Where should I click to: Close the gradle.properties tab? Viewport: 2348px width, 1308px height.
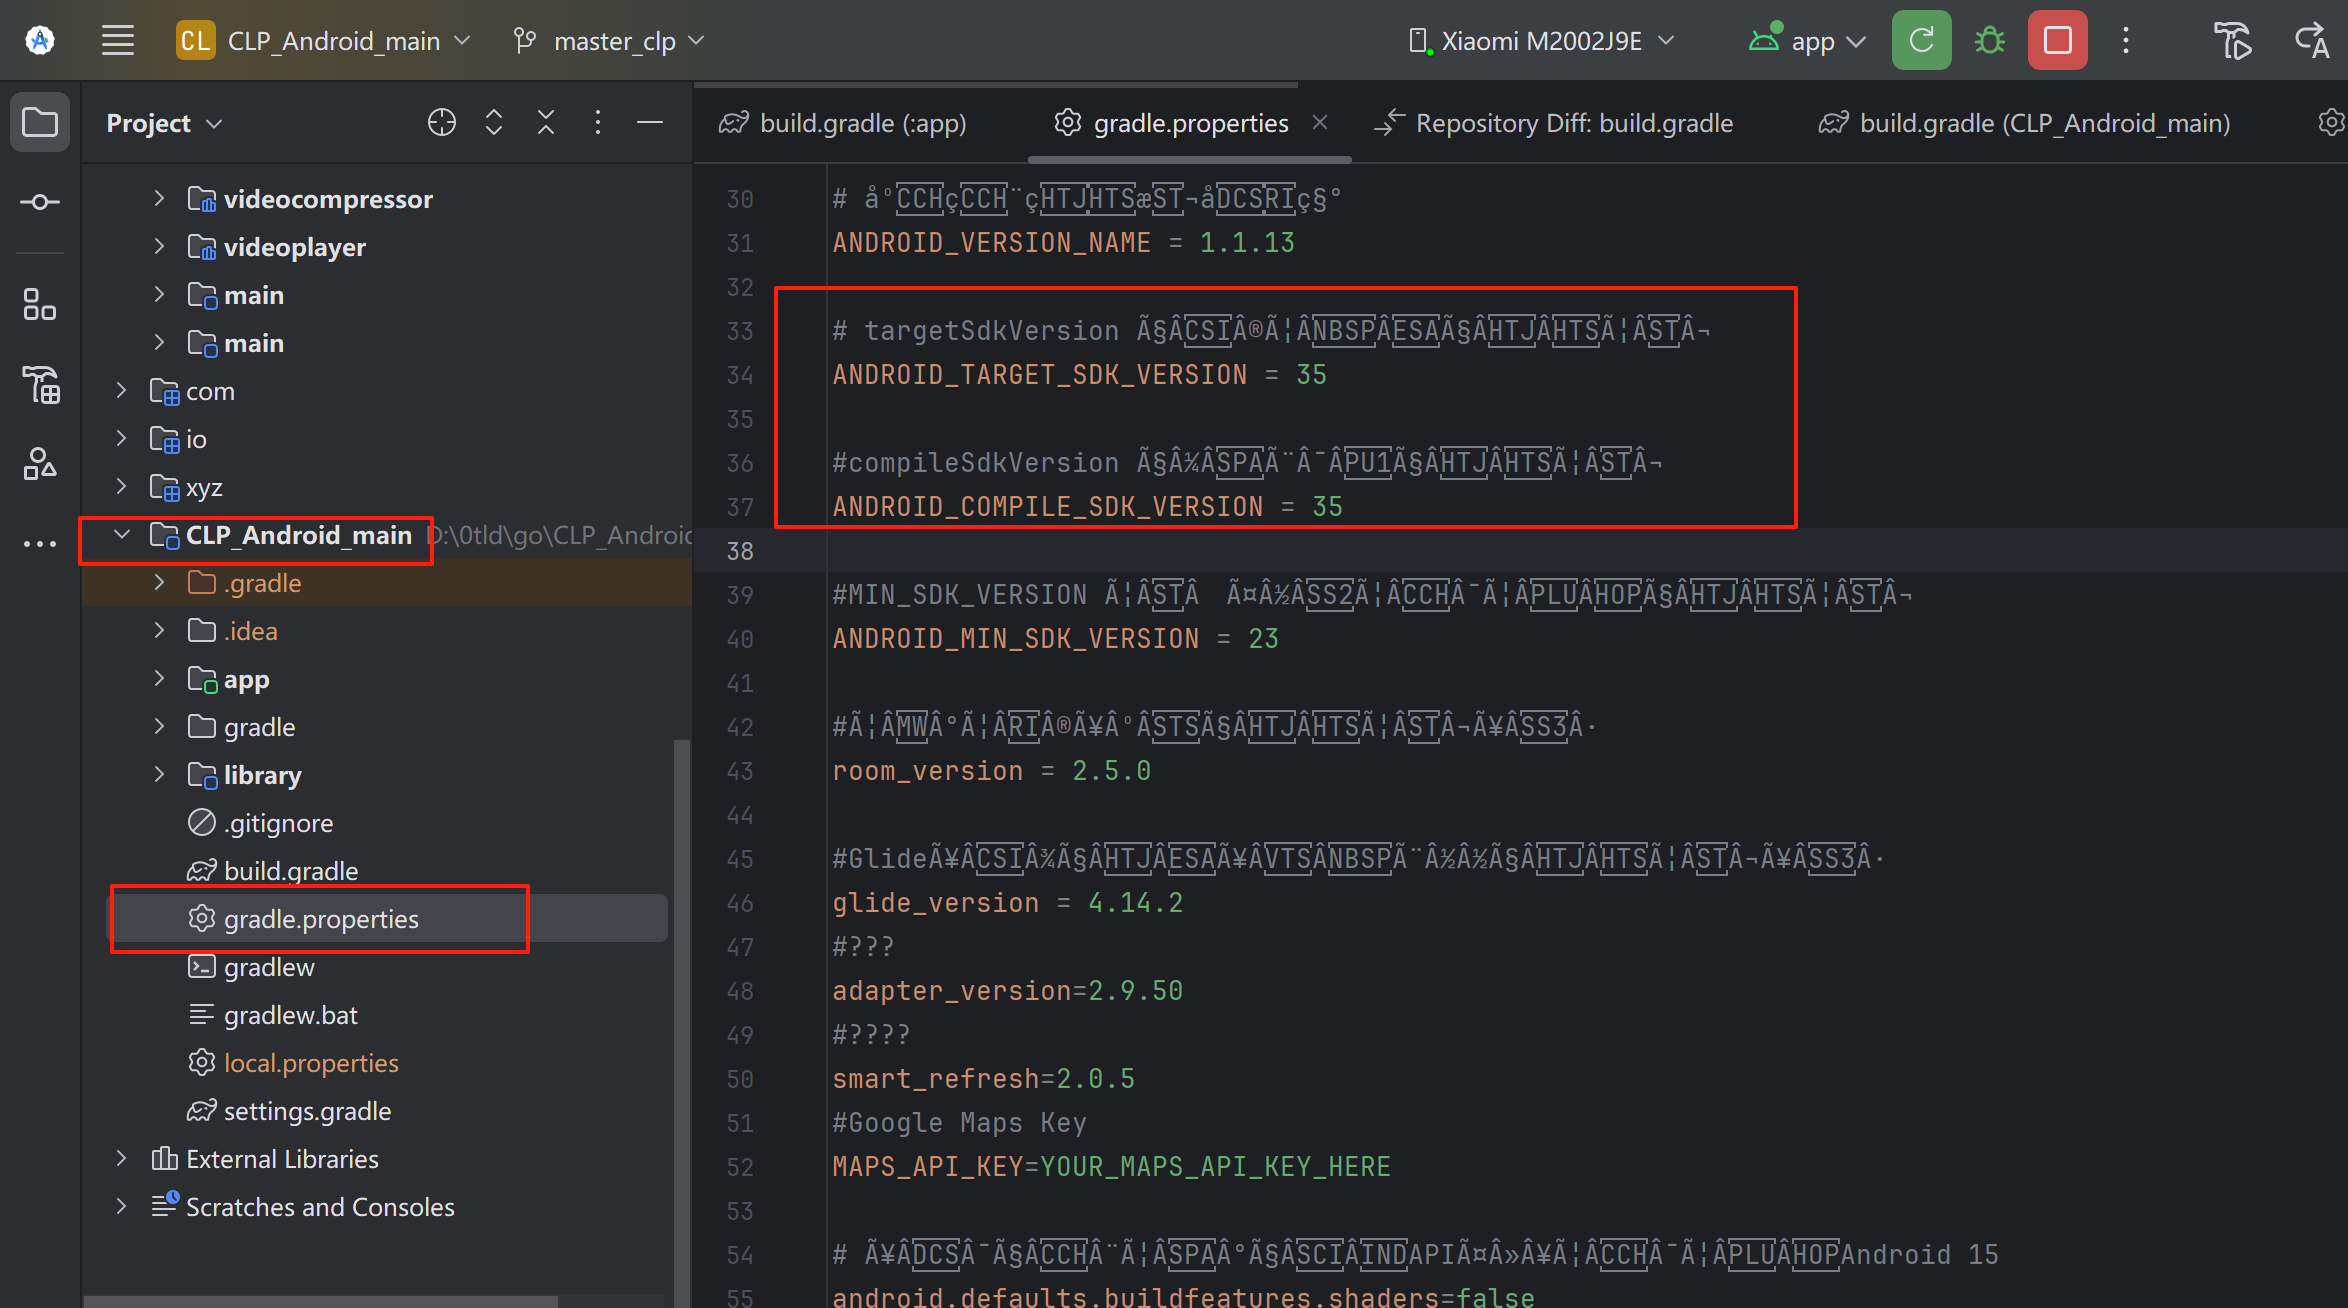[1320, 122]
